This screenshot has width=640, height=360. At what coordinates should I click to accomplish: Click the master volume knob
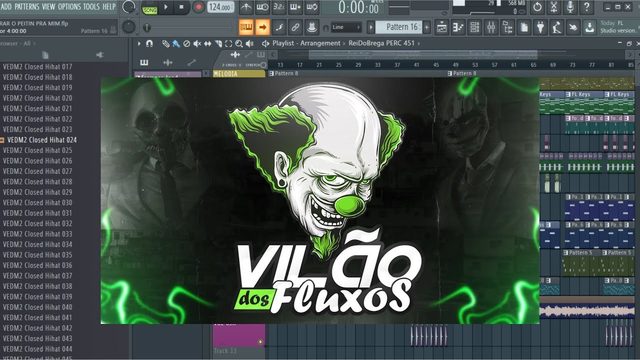(x=129, y=7)
